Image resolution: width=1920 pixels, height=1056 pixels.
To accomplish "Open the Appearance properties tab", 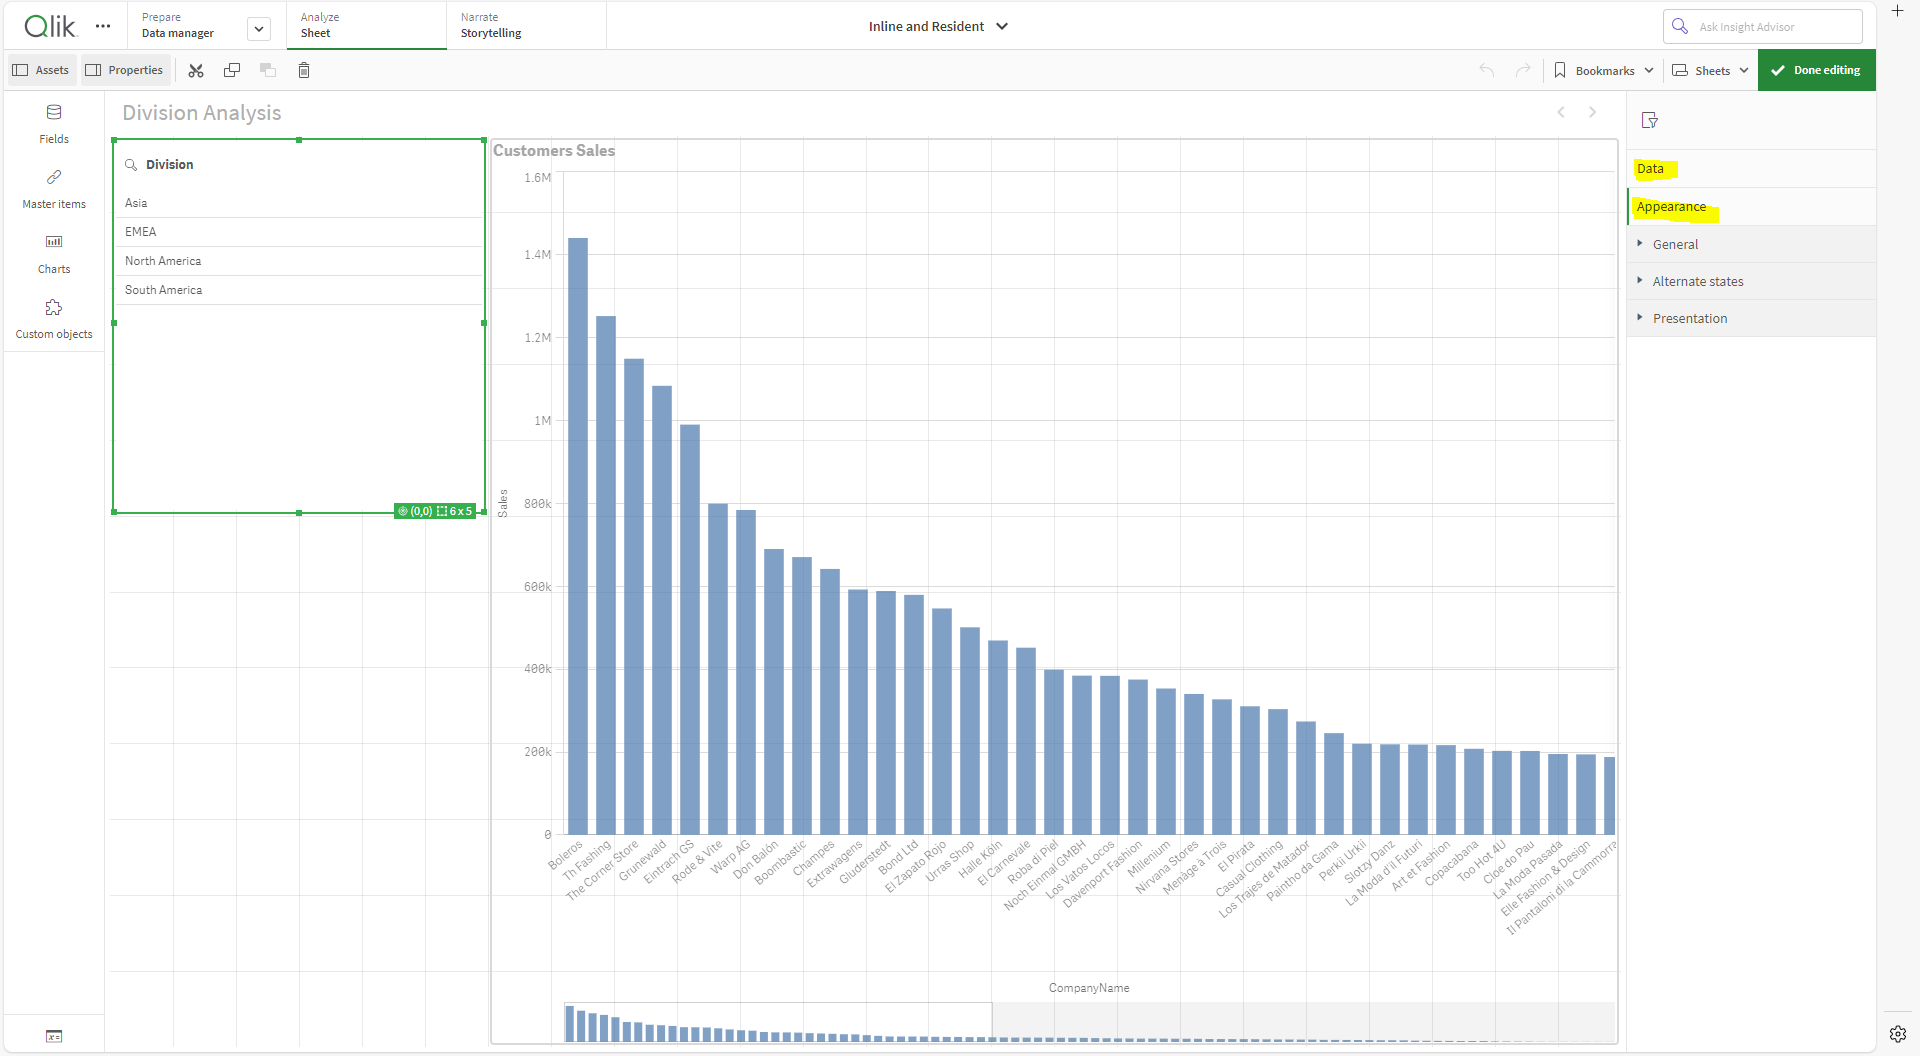I will (x=1751, y=206).
